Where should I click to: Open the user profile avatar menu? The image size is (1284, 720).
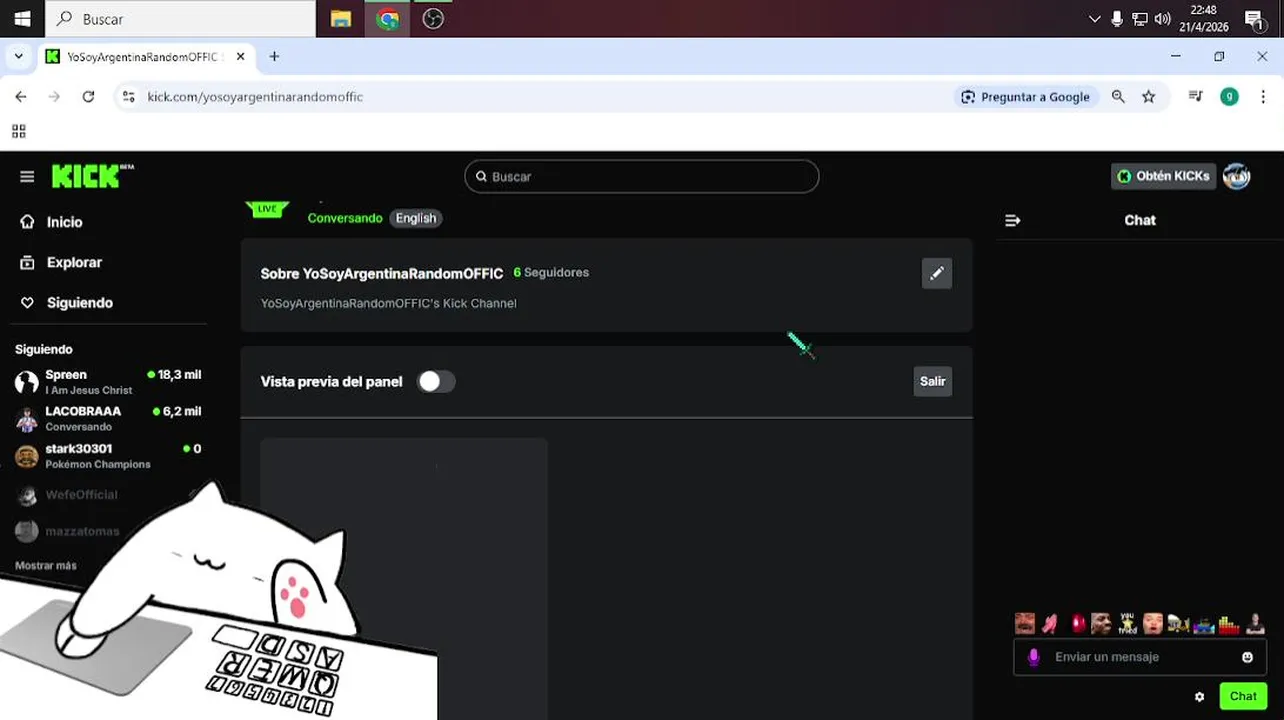coord(1237,176)
